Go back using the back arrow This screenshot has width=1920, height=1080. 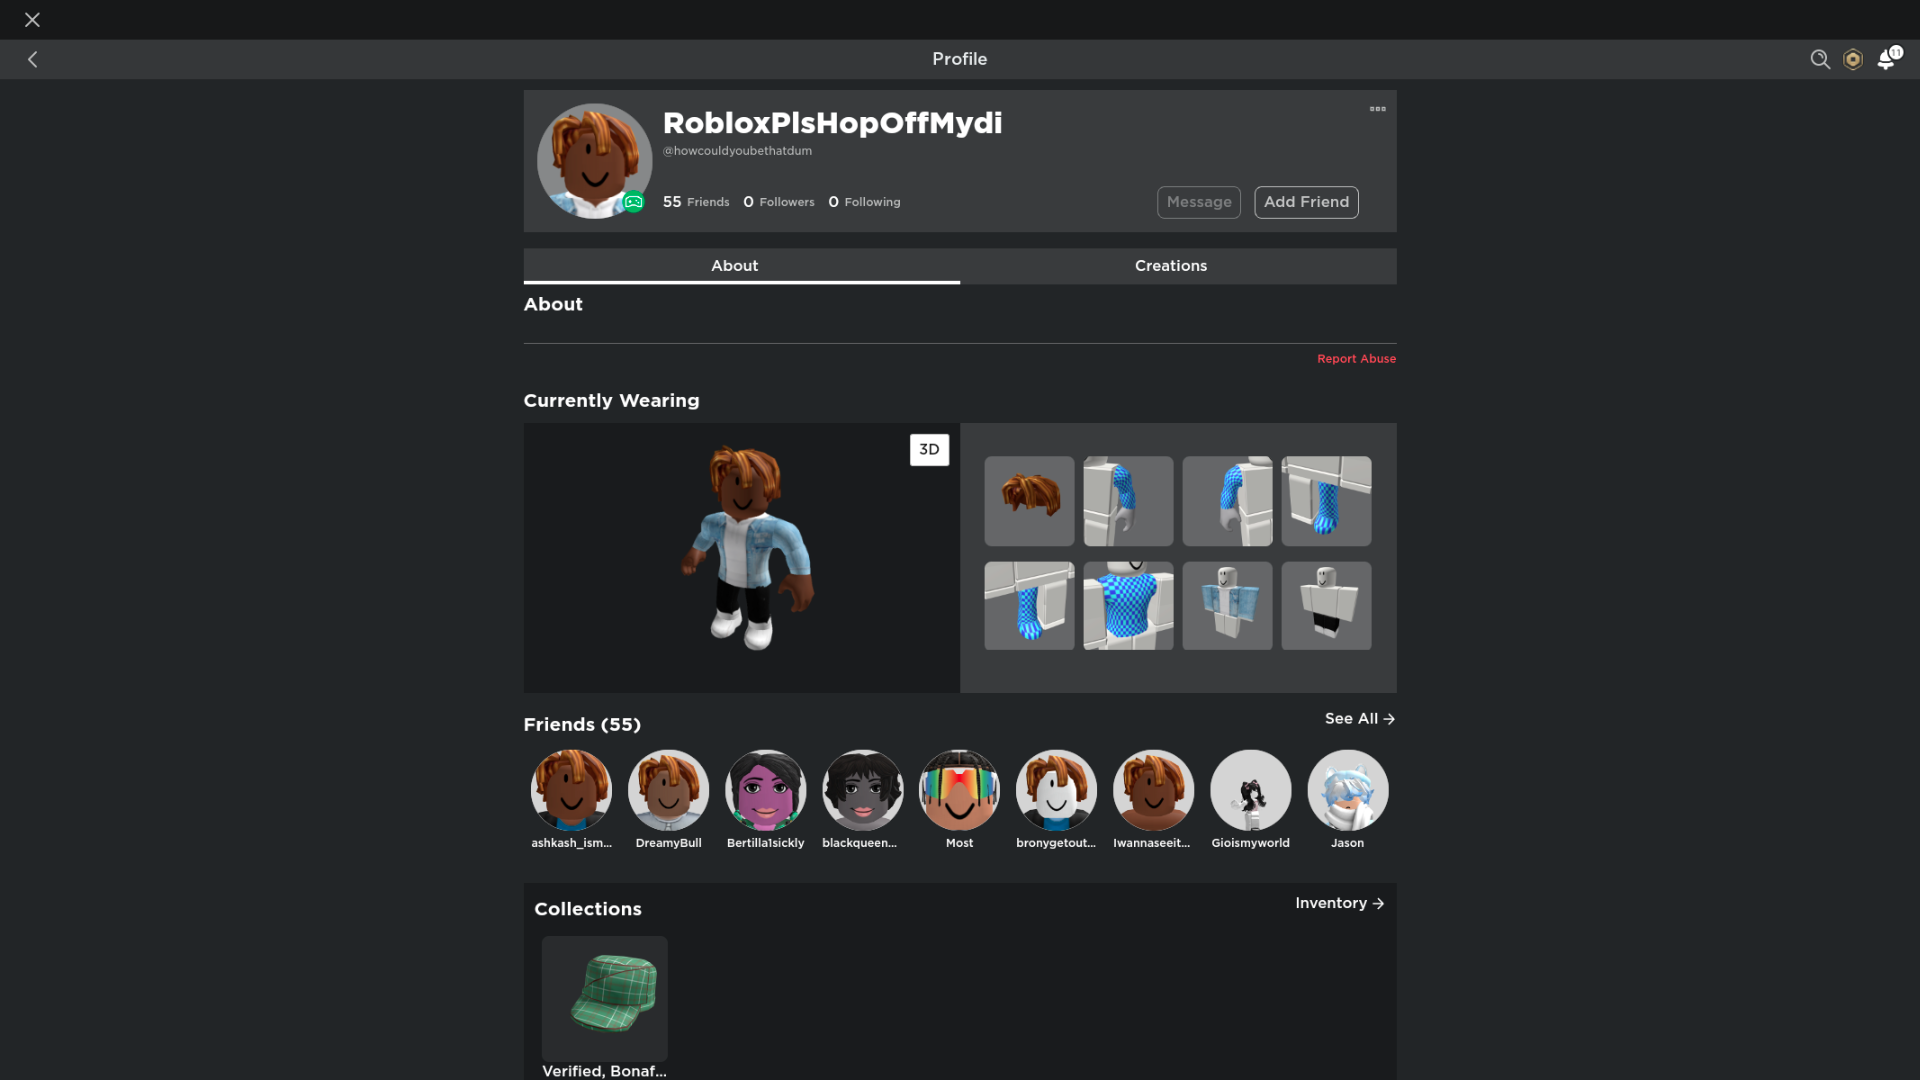pos(33,60)
